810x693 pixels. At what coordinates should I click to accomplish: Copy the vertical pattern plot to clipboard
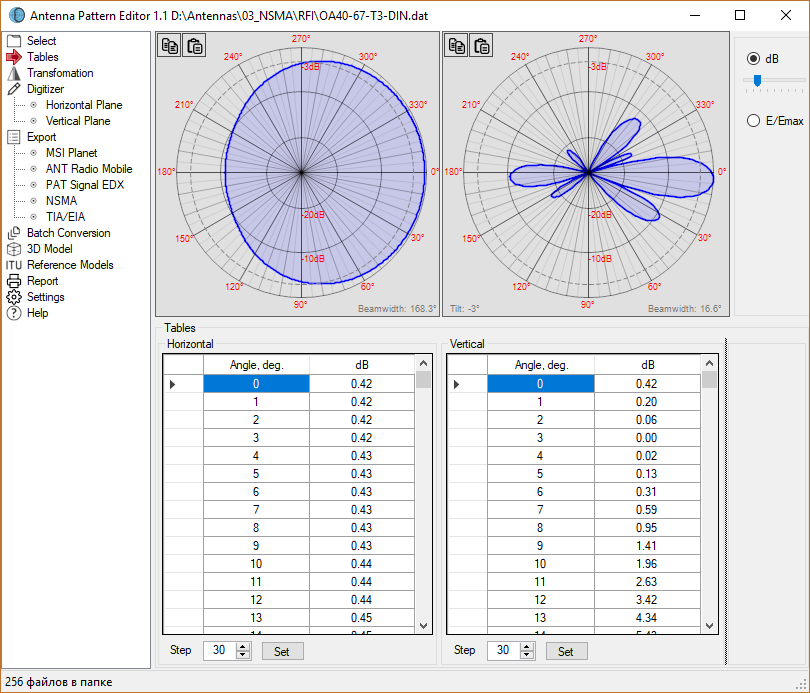click(x=456, y=45)
